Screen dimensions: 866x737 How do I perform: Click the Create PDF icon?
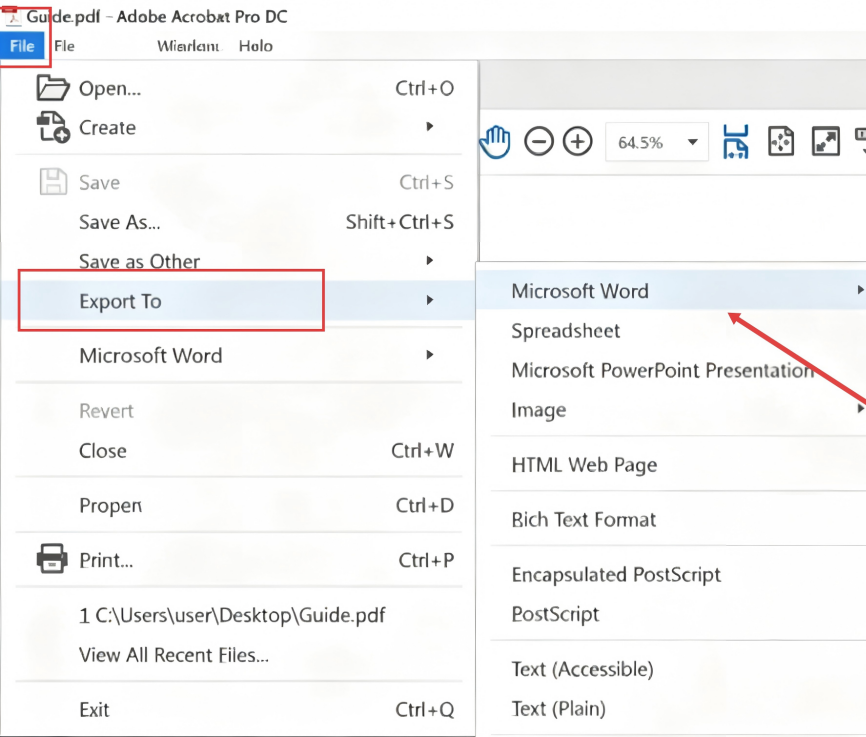(53, 127)
